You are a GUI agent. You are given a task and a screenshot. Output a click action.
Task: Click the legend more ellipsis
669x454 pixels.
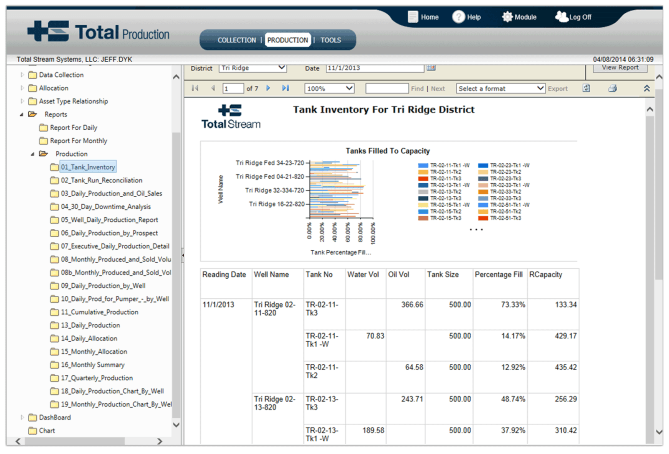point(476,230)
